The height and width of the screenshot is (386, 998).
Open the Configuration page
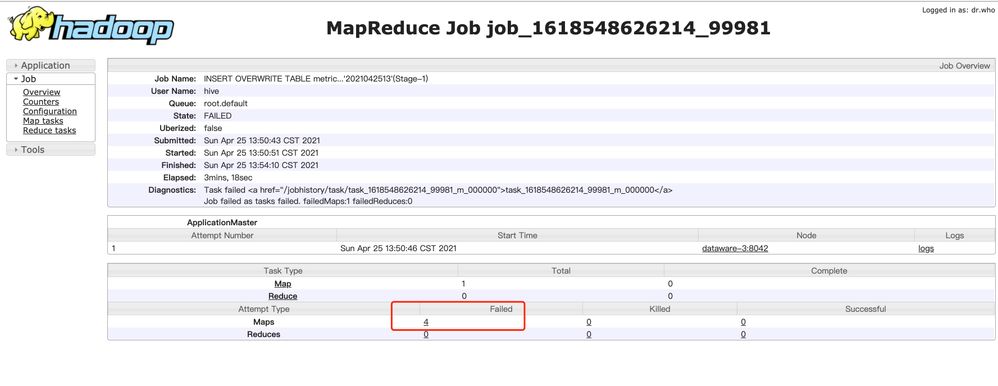tap(50, 111)
